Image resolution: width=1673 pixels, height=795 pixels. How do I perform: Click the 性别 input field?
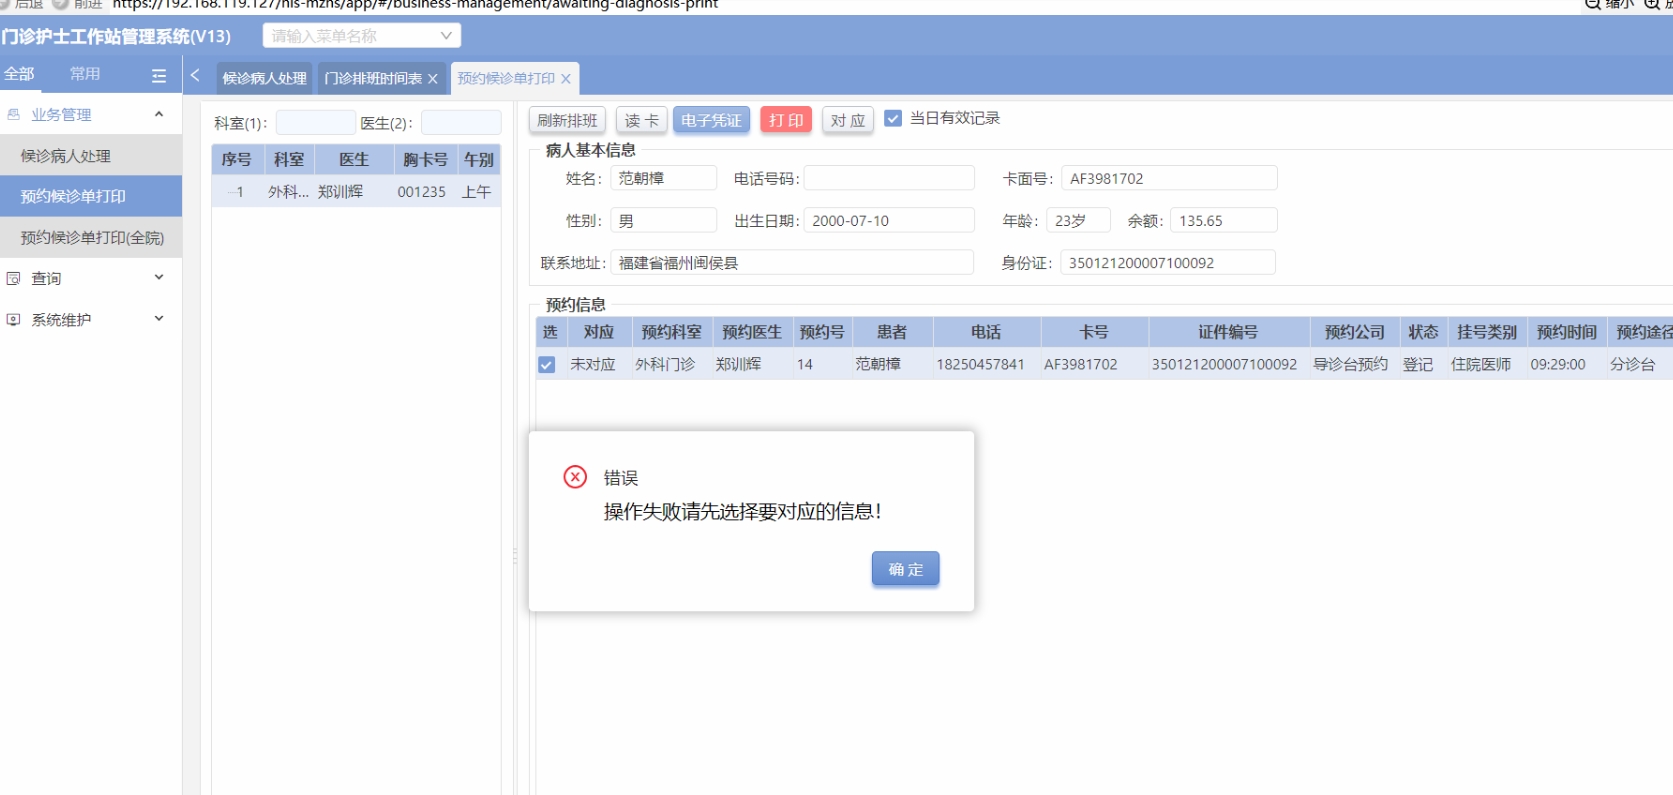point(664,220)
